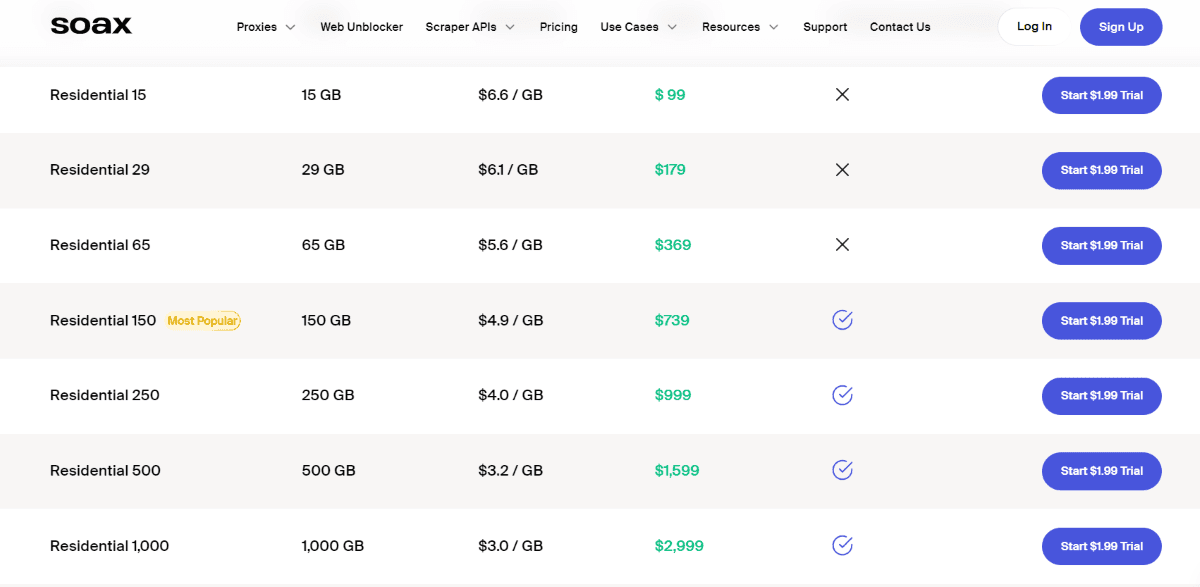Click the $2,999 price

679,546
